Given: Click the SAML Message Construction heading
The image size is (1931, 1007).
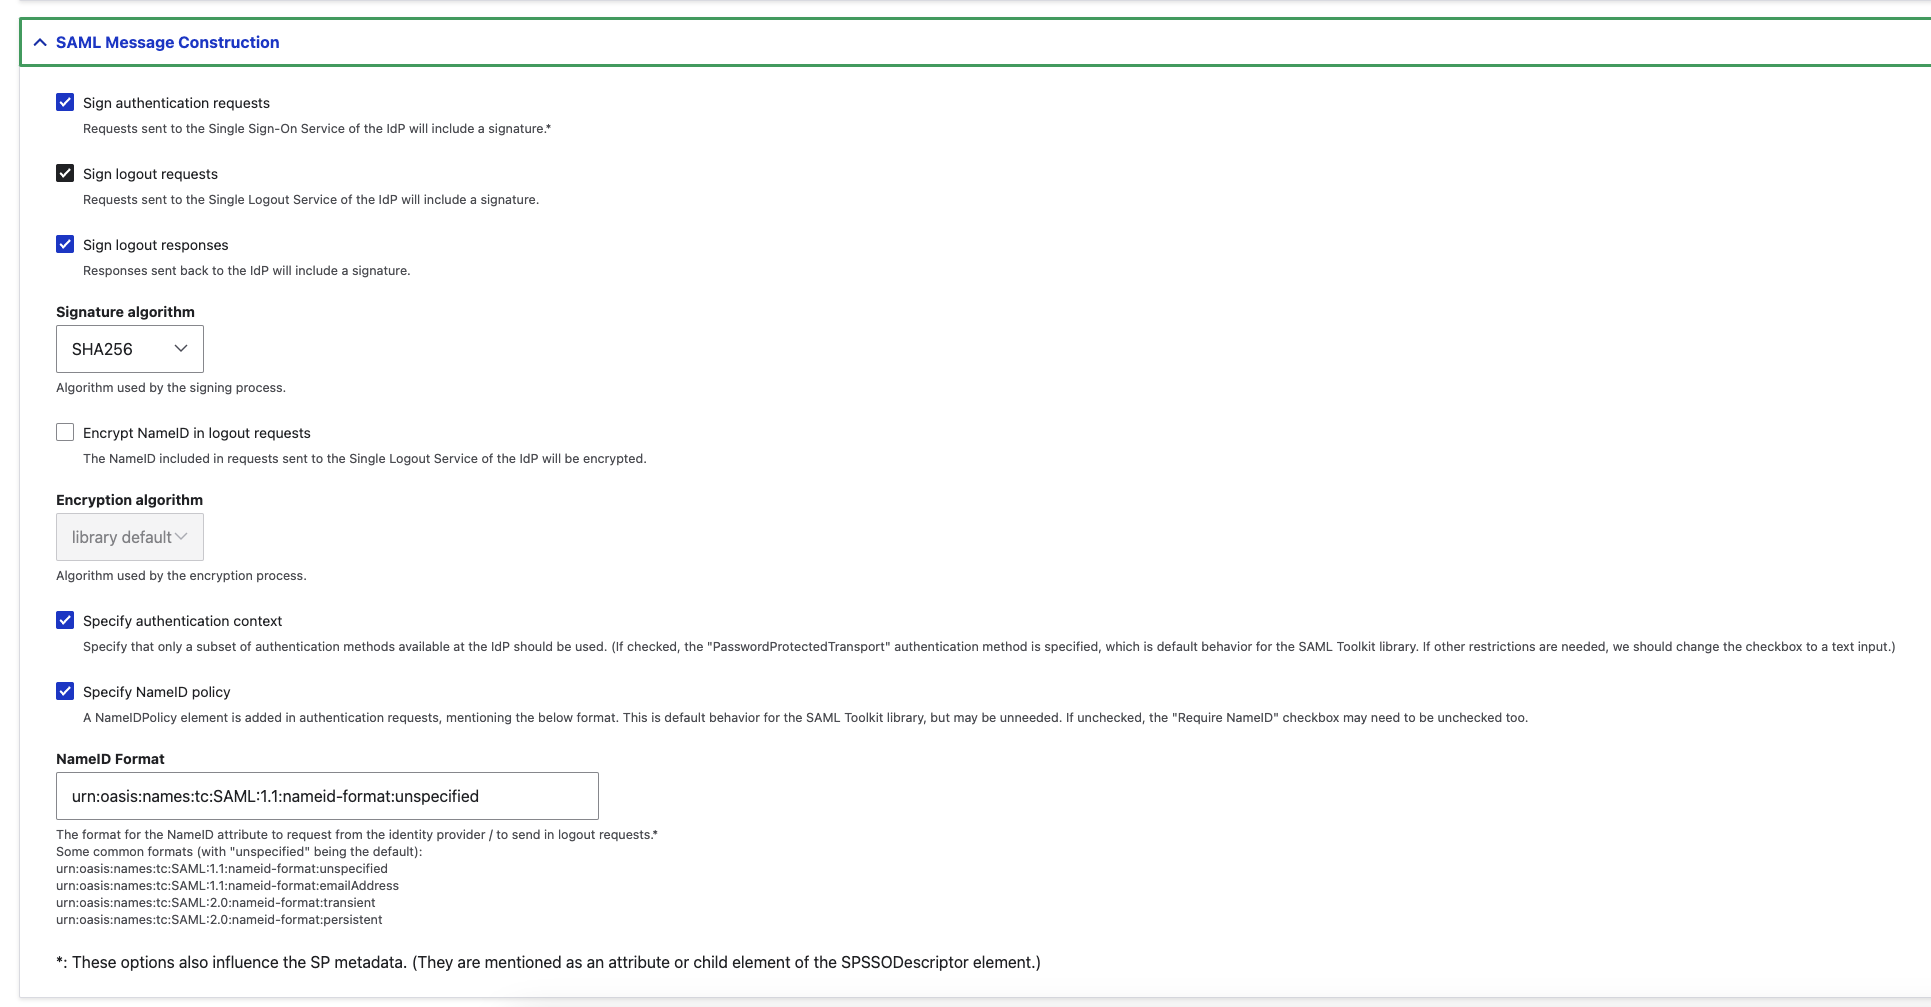Looking at the screenshot, I should pyautogui.click(x=167, y=43).
